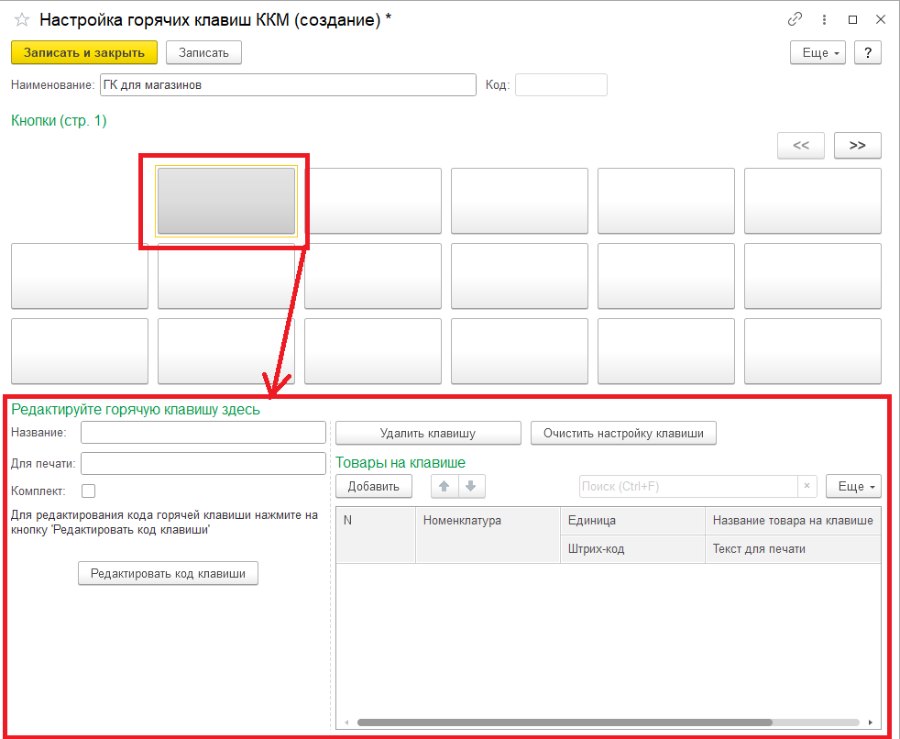Maximize the window with square icon
The image size is (900, 739).
853,20
